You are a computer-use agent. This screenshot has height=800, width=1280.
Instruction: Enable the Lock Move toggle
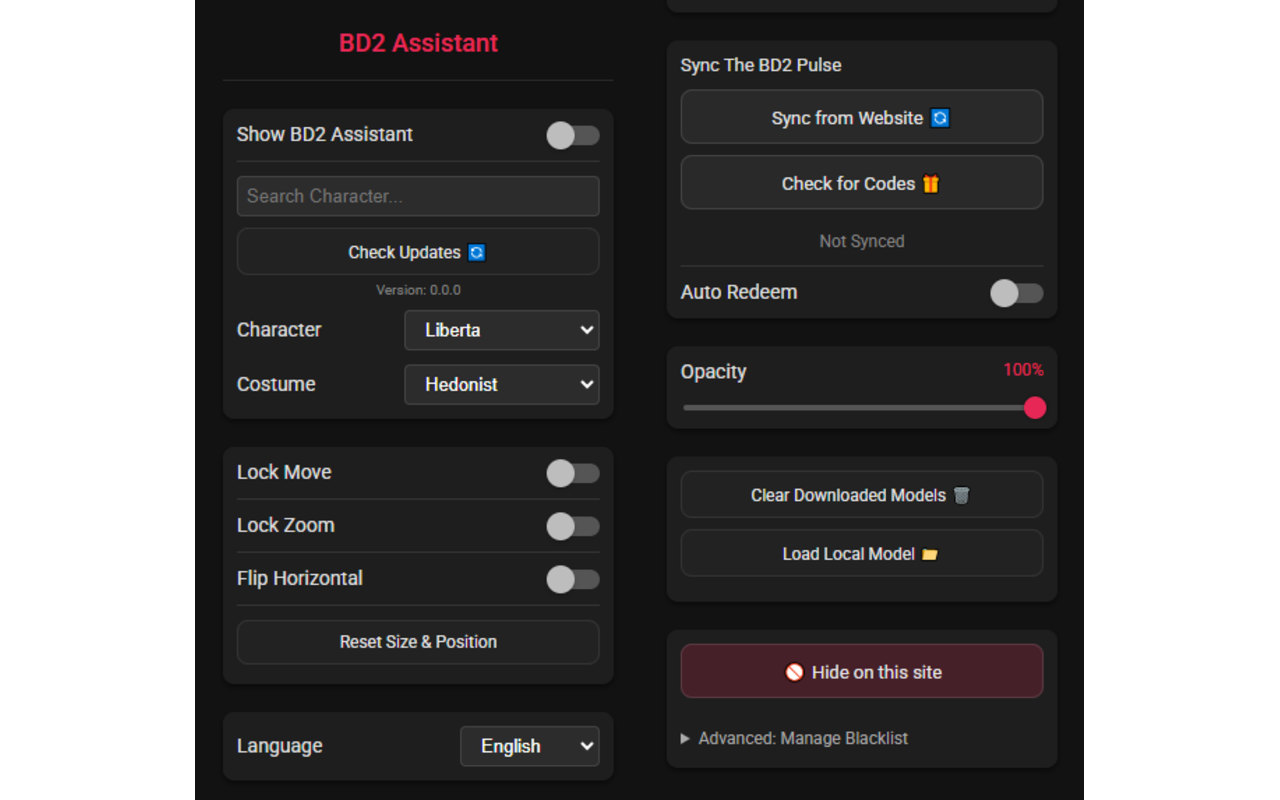coord(573,473)
